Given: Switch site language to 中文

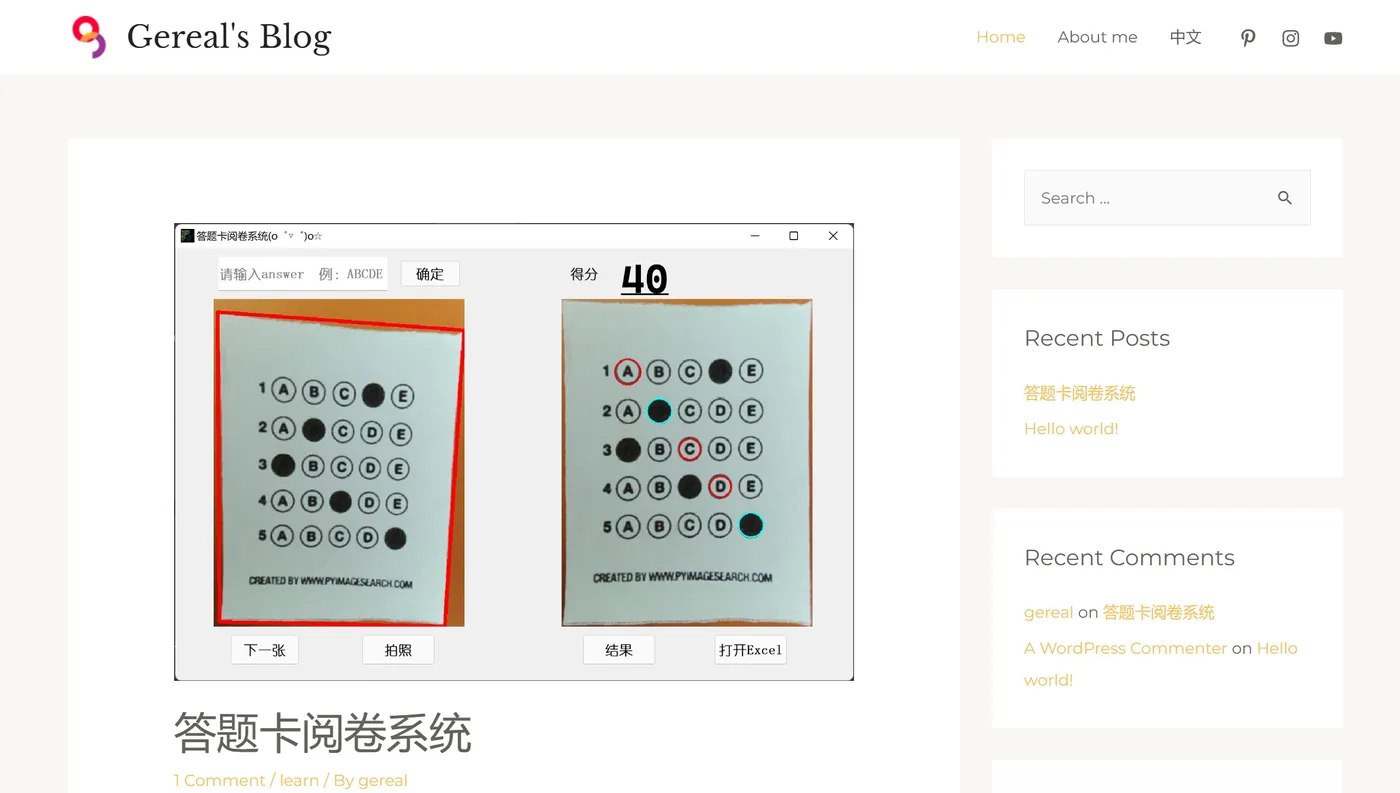Looking at the screenshot, I should (x=1185, y=36).
